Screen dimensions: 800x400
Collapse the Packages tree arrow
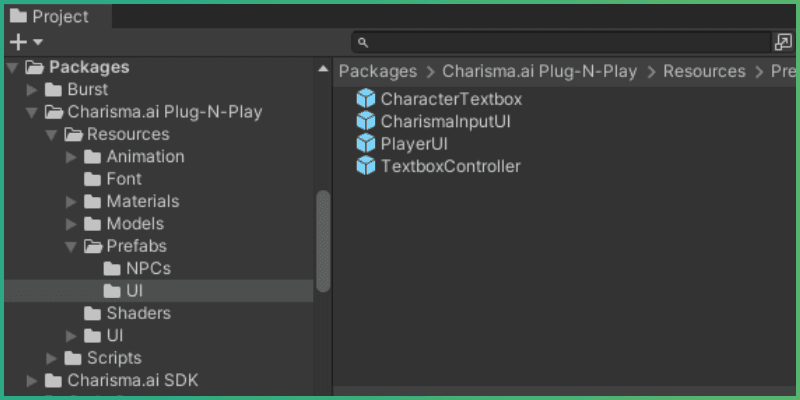pos(12,68)
